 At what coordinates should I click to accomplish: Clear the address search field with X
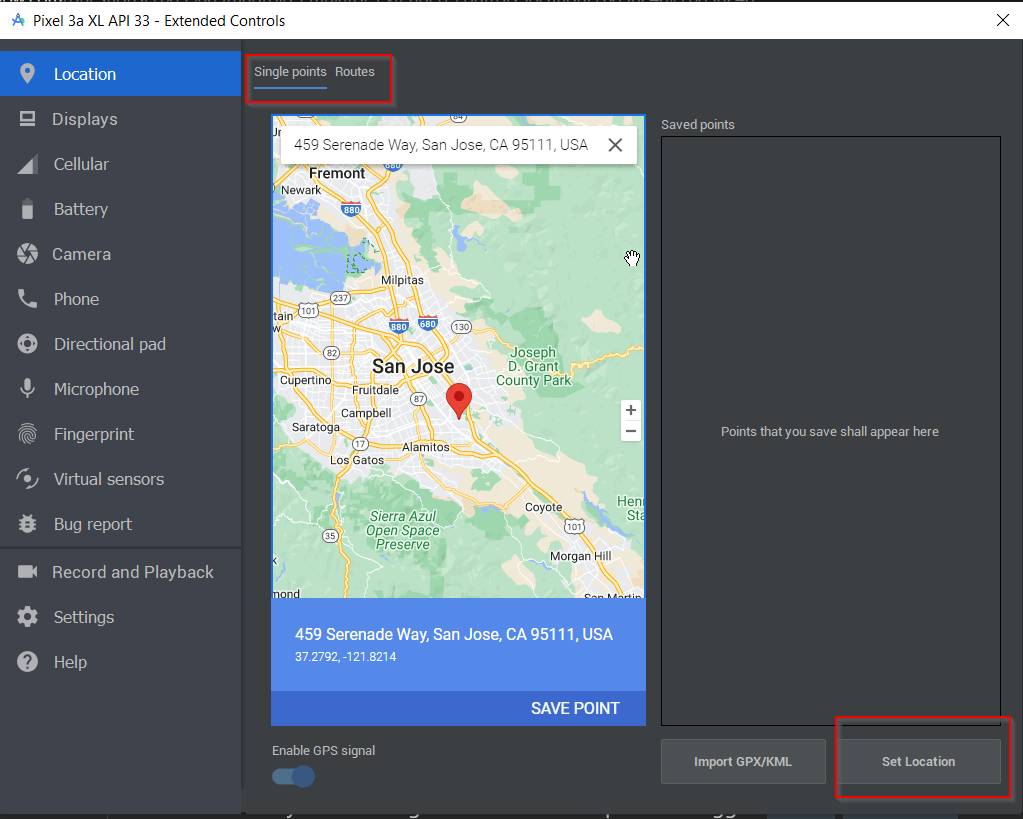615,144
